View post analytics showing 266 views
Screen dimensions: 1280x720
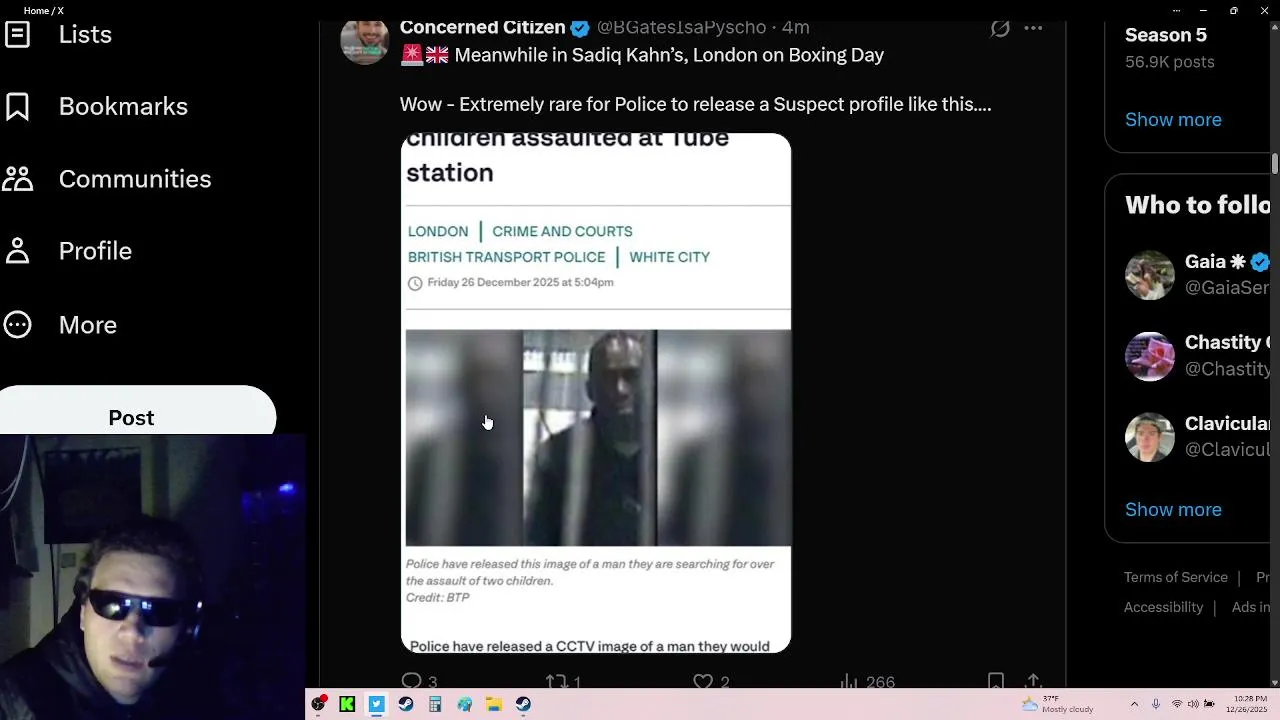867,681
